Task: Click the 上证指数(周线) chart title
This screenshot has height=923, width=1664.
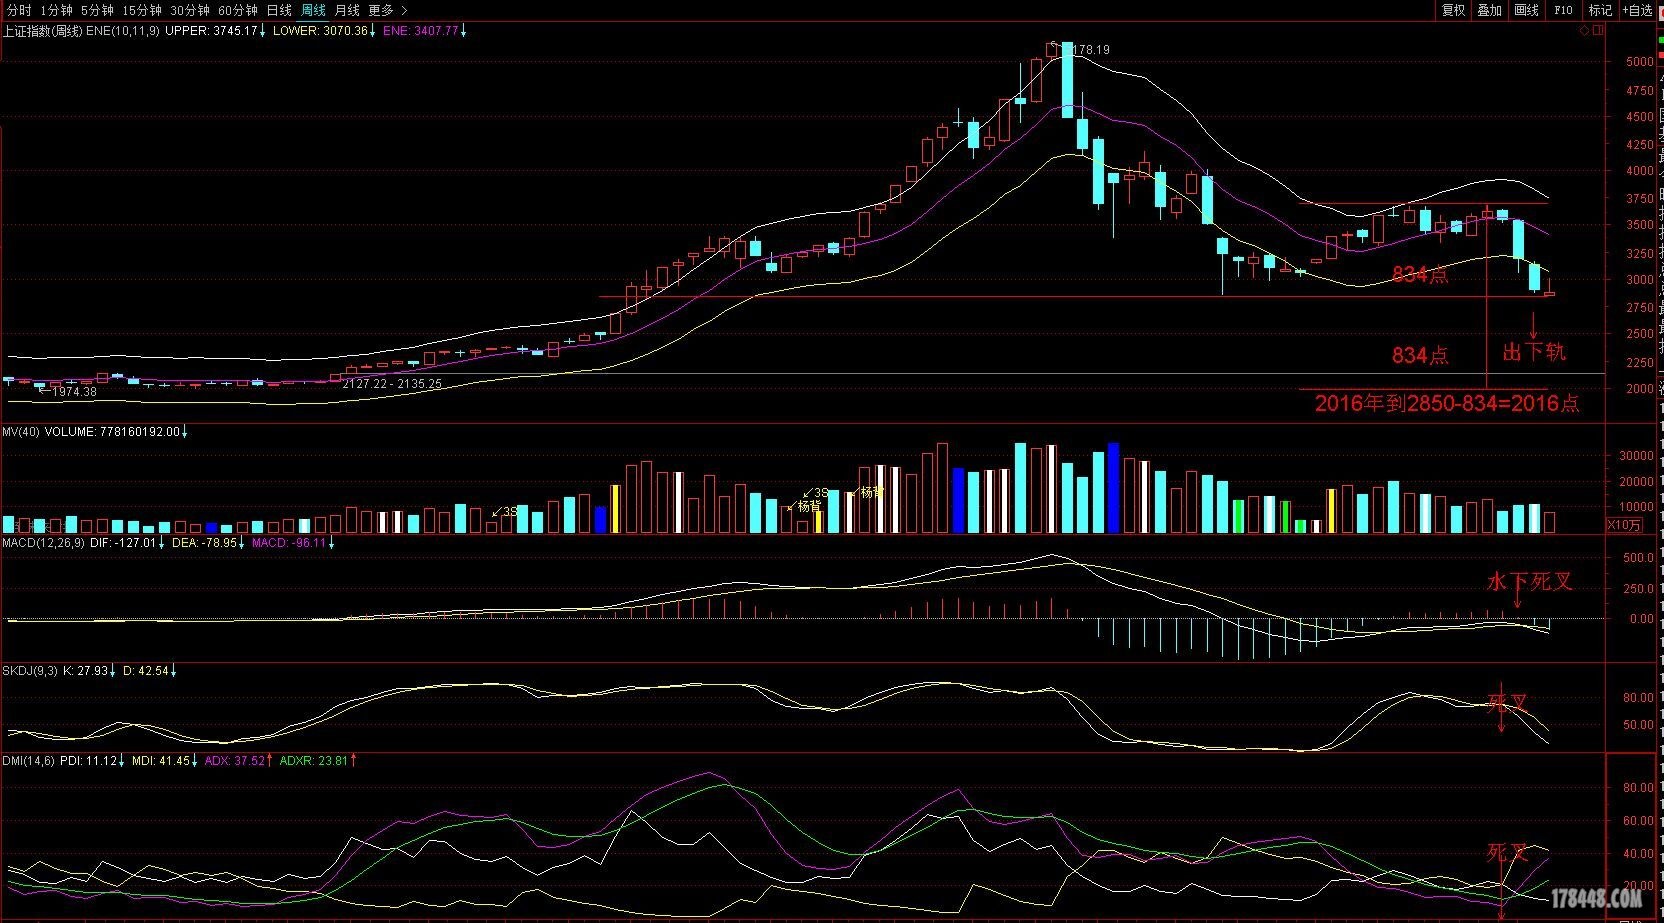Action: tap(43, 31)
